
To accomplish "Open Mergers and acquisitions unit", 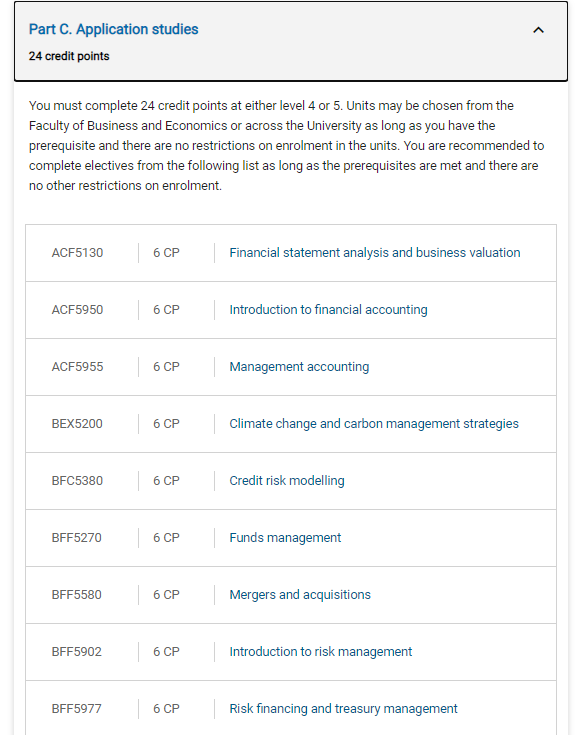I will [300, 595].
